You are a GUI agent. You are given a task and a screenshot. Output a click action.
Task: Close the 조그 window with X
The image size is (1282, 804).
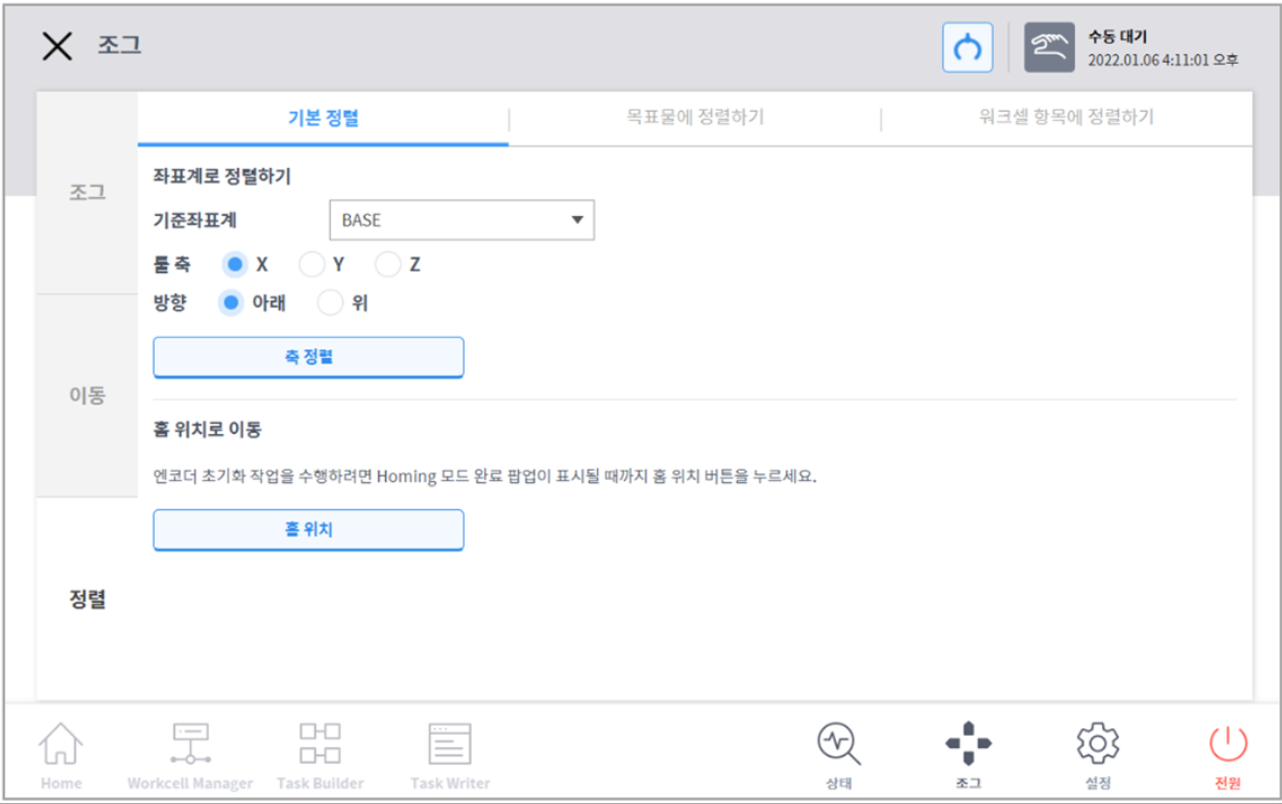[x=57, y=46]
